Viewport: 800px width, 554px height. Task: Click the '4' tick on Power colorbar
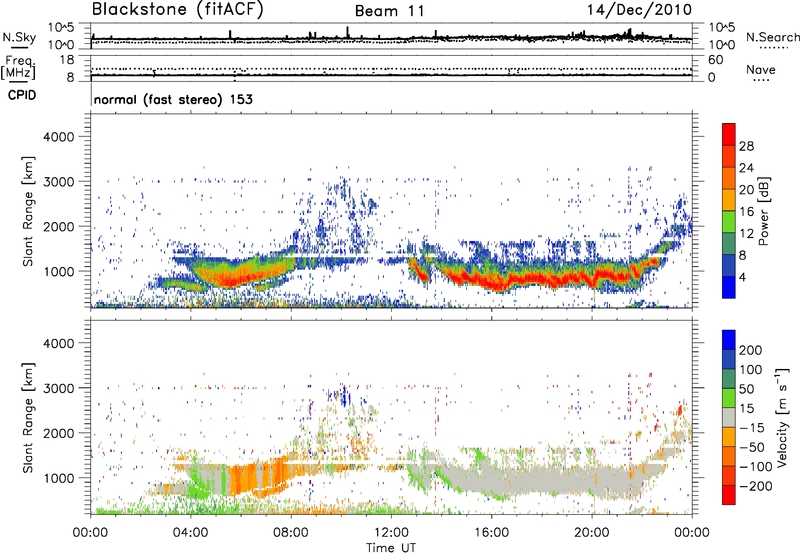742,277
